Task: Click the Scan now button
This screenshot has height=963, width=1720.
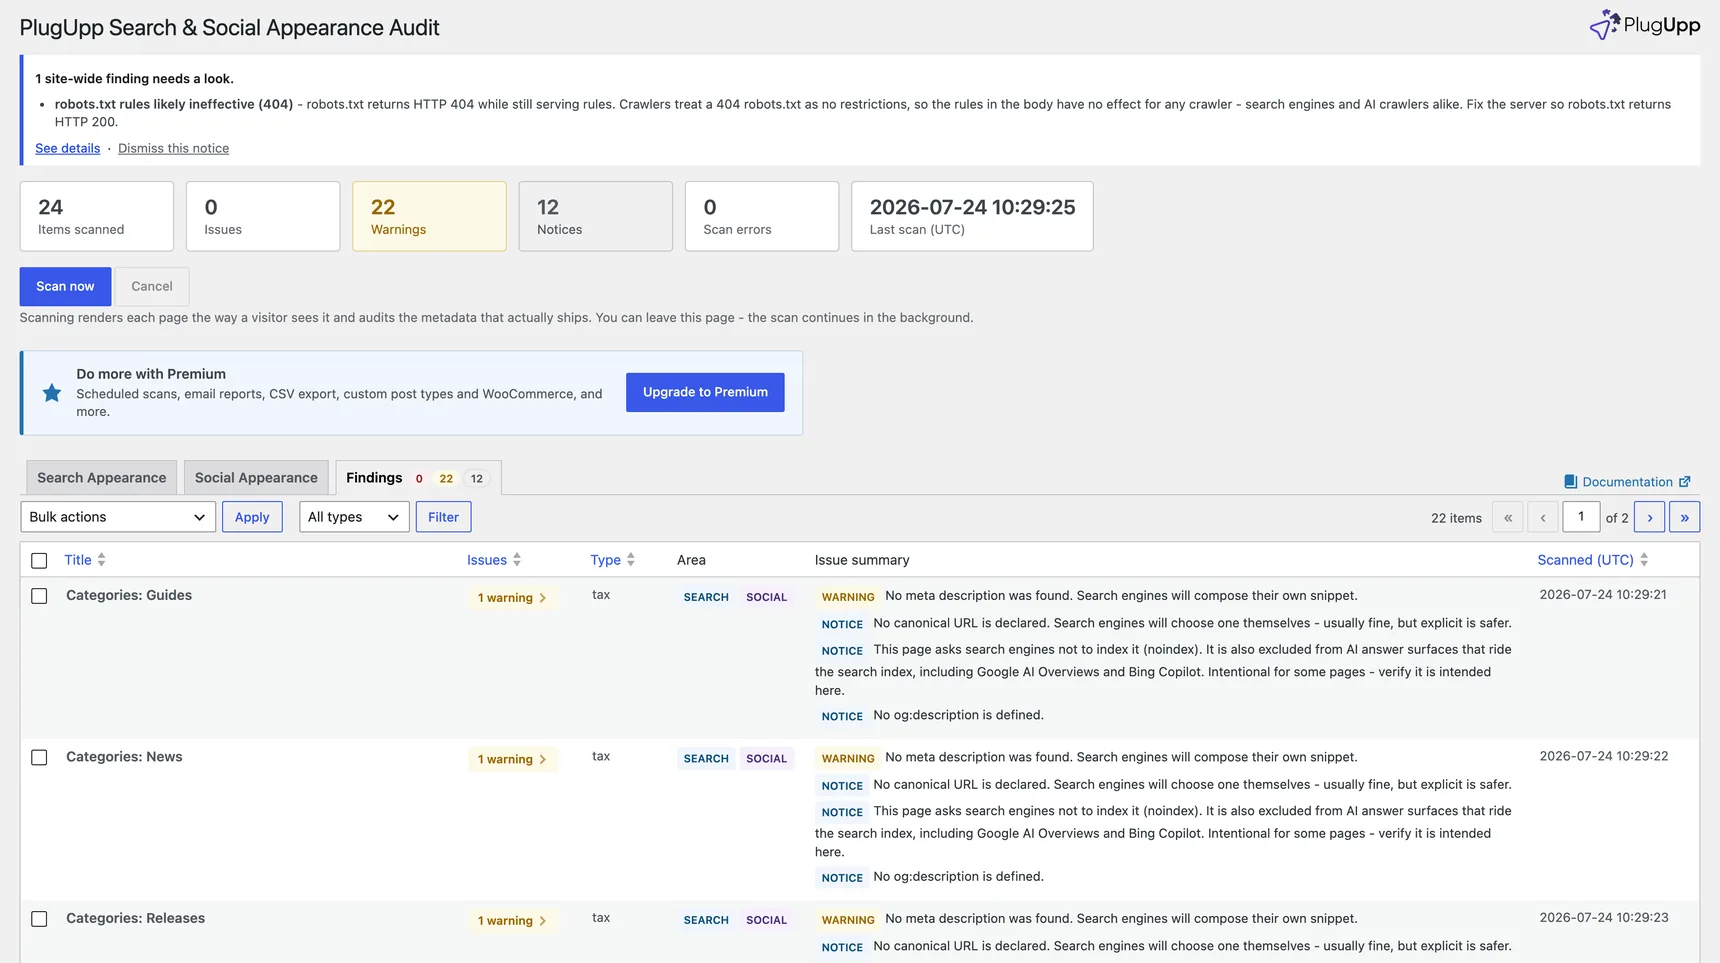Action: [x=65, y=286]
